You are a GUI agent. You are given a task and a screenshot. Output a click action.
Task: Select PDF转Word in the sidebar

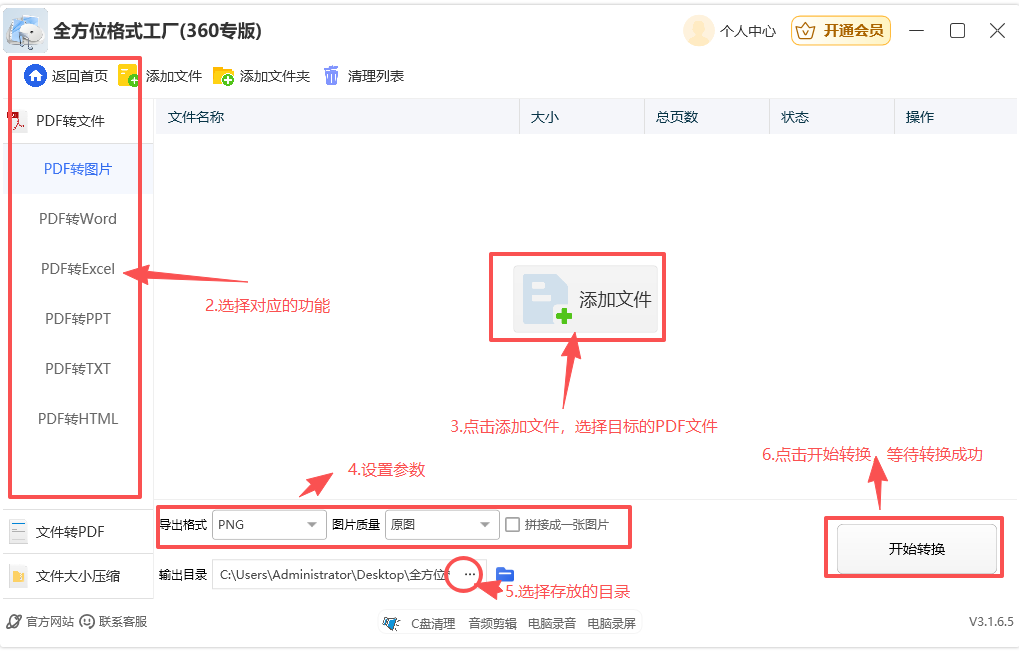click(78, 219)
